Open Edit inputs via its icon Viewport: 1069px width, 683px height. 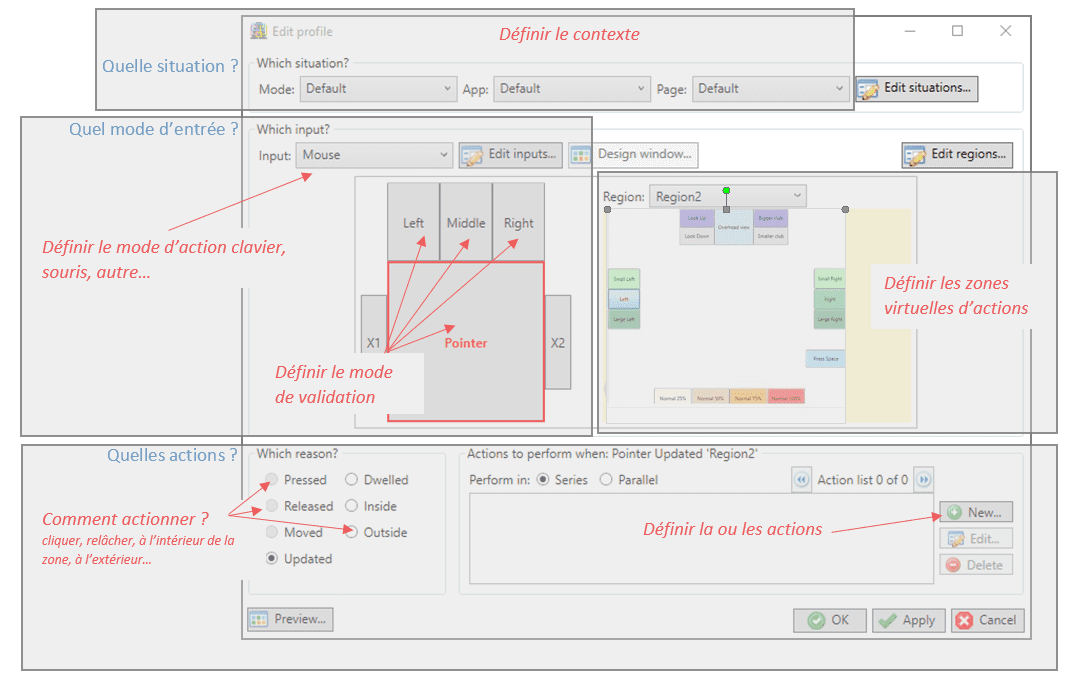click(472, 155)
